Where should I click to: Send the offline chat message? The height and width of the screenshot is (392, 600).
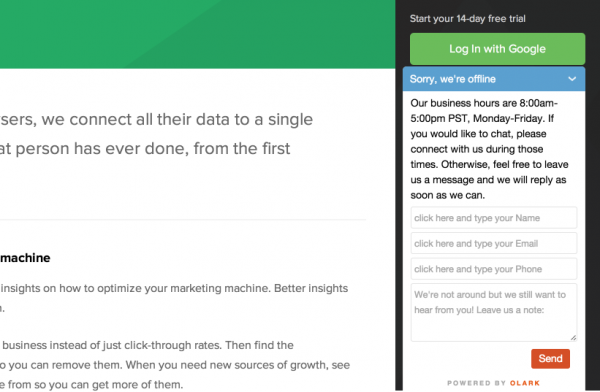(x=550, y=359)
